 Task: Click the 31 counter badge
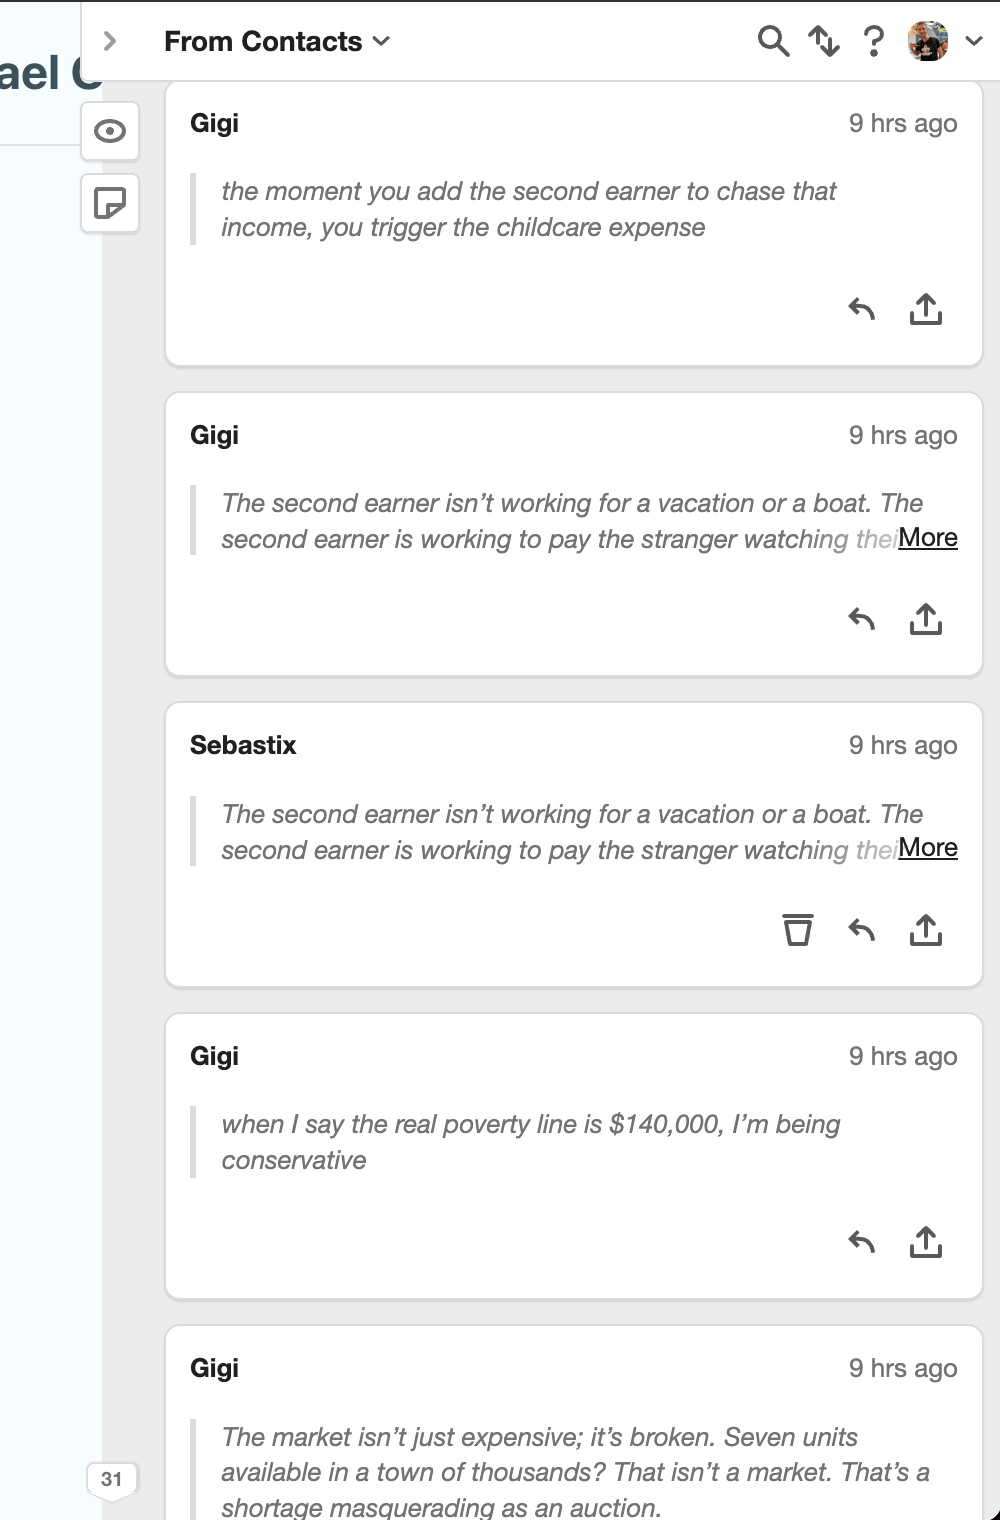pyautogui.click(x=111, y=1479)
